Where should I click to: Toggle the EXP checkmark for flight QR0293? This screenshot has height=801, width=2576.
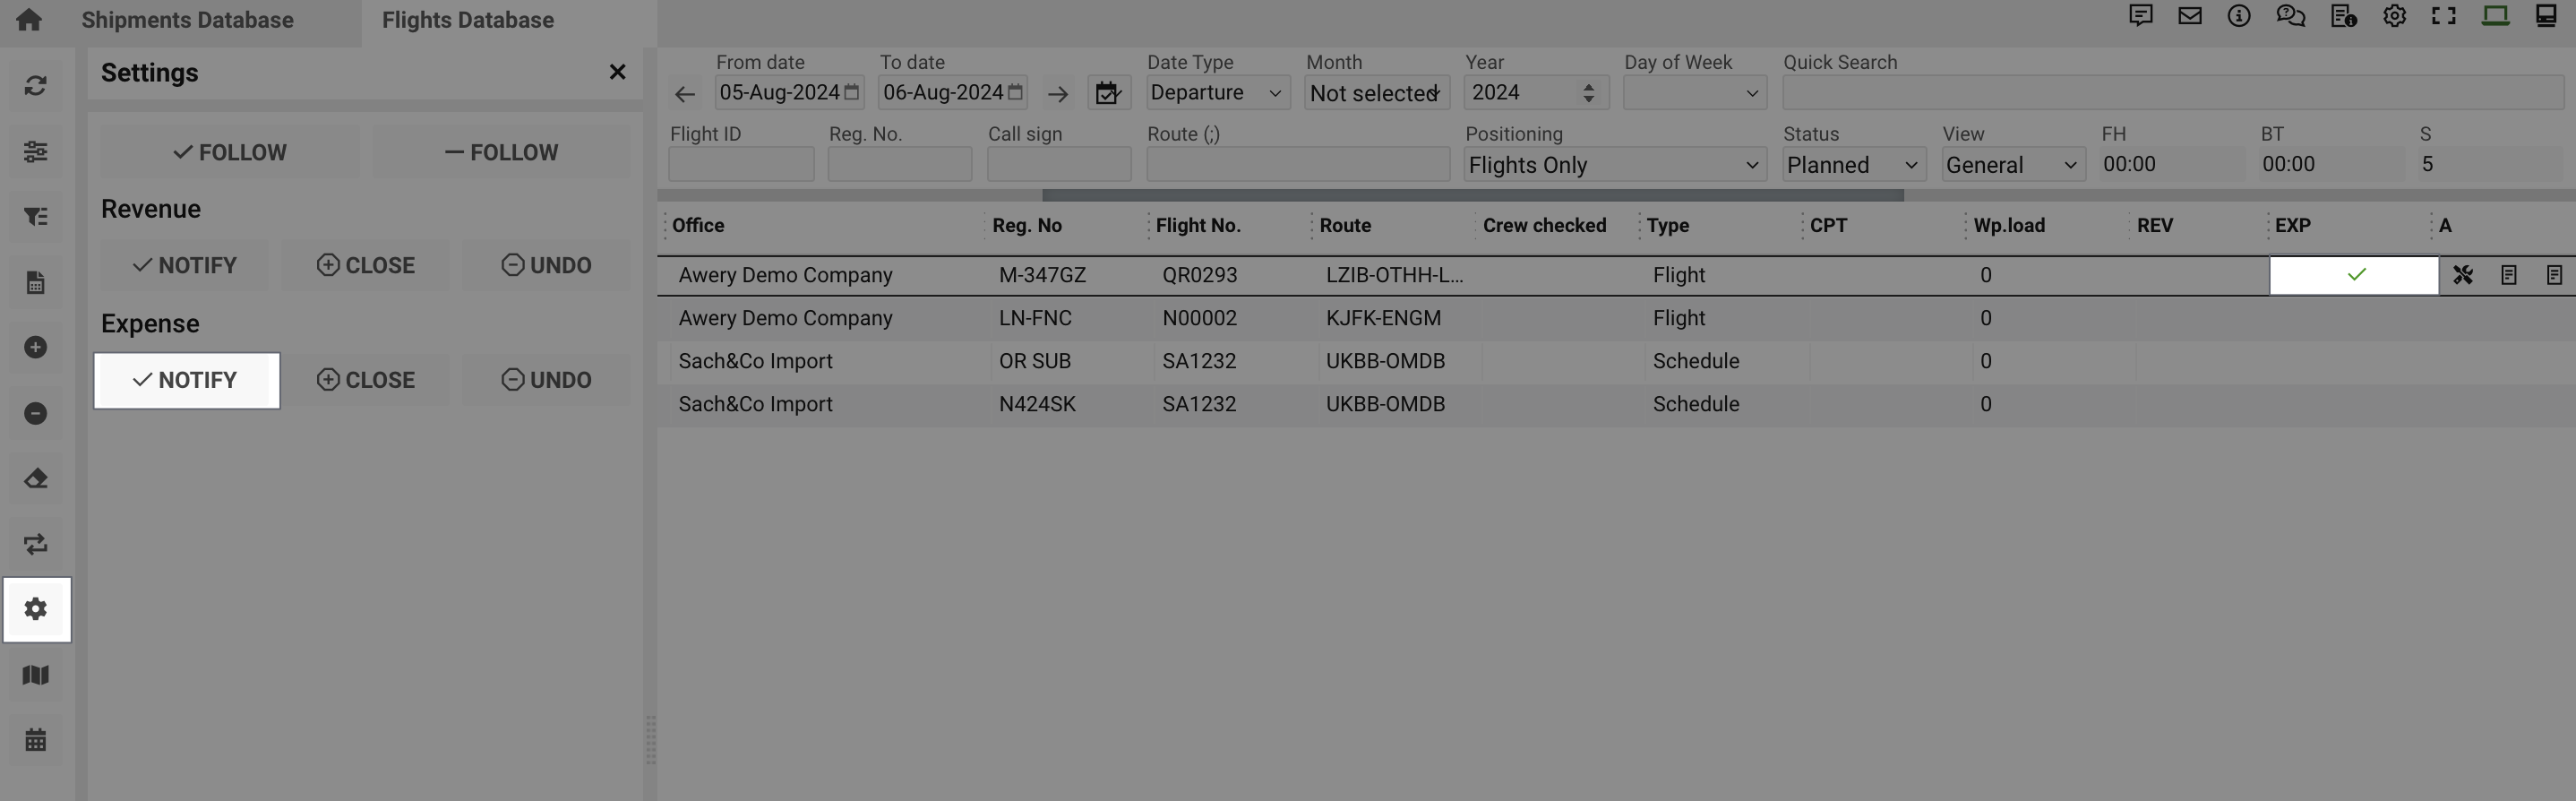[x=2355, y=275]
